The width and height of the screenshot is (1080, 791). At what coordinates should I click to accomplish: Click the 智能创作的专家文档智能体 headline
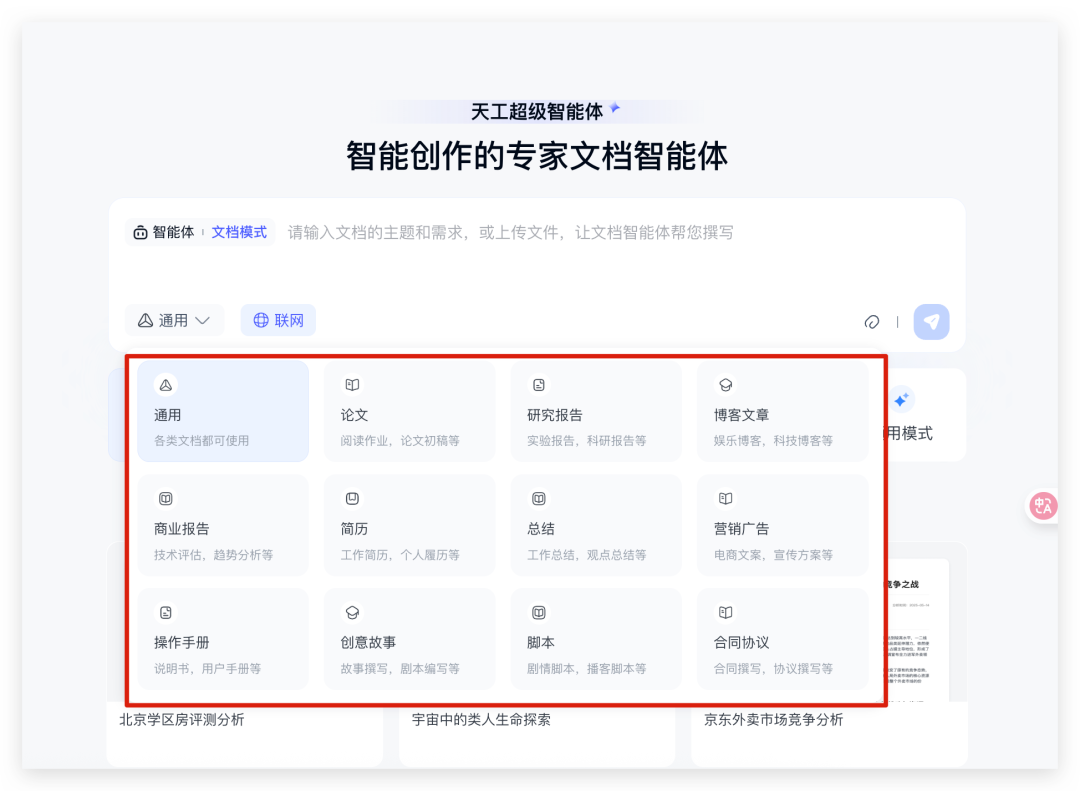[x=537, y=156]
